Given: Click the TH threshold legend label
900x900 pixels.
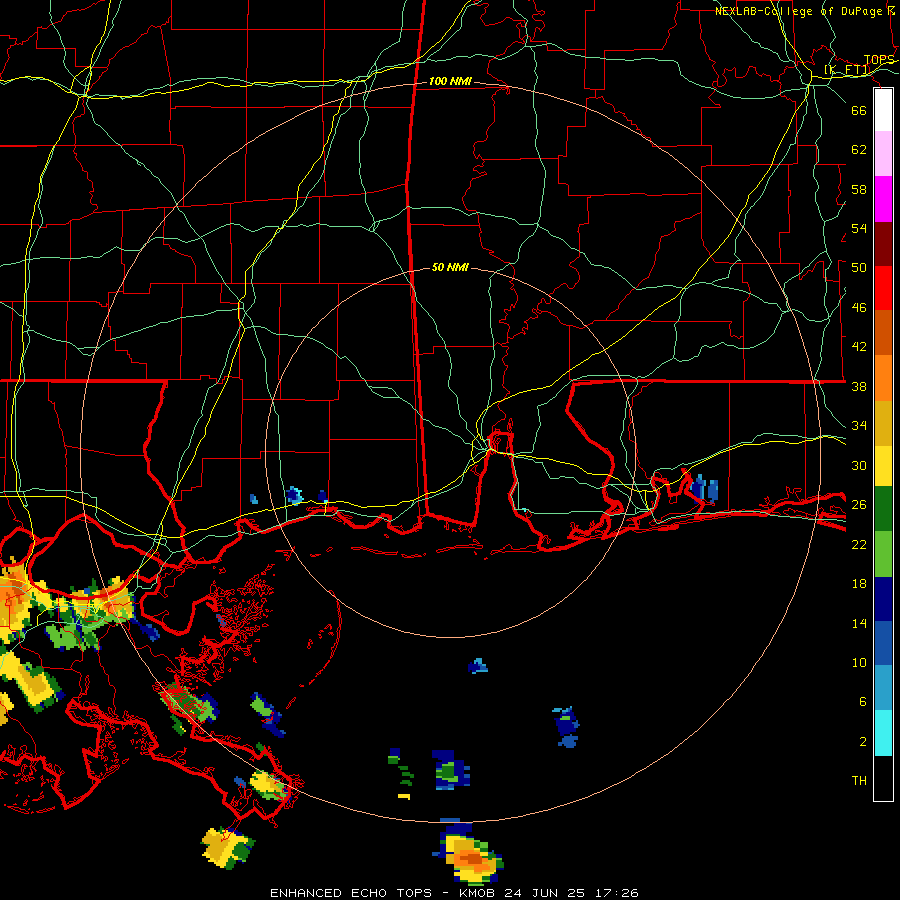Looking at the screenshot, I should [859, 780].
